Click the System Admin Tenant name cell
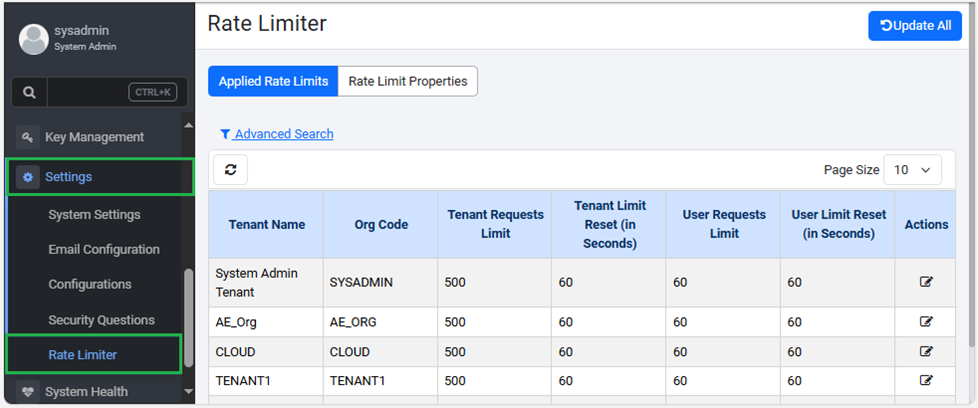978x408 pixels. point(266,283)
